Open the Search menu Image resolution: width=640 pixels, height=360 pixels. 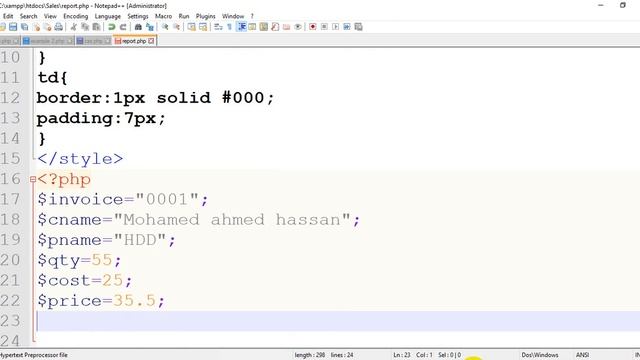29,16
